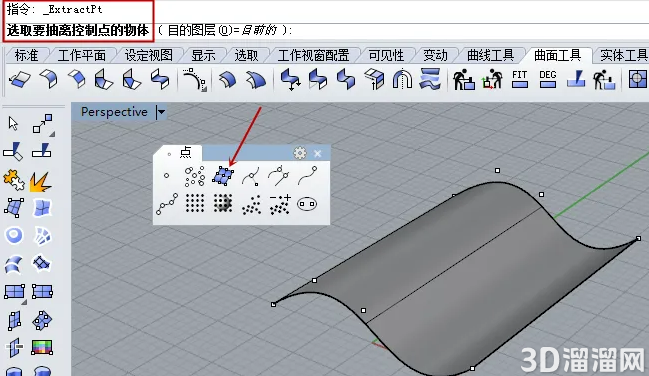Click the first worker figure rebuild surface icon
The image size is (649, 376).
[464, 80]
